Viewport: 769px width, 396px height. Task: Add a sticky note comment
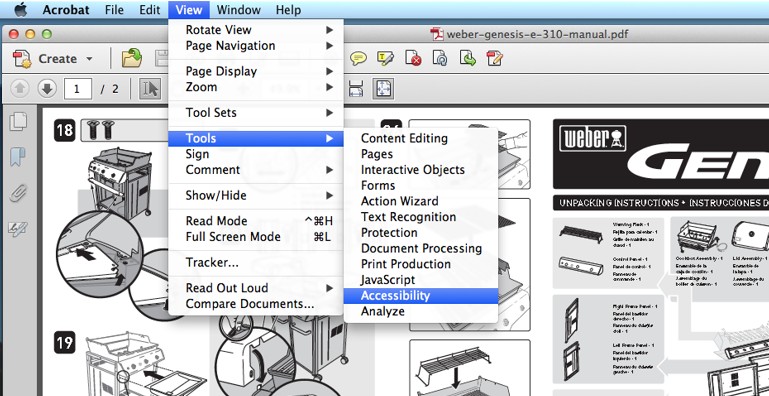[x=359, y=58]
